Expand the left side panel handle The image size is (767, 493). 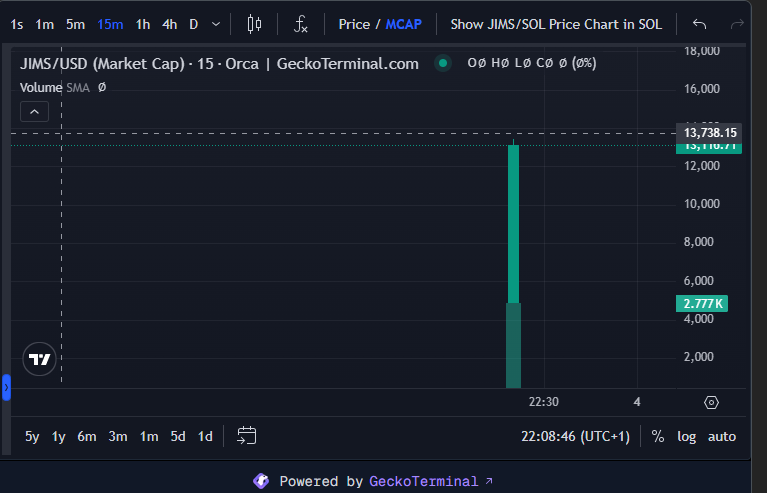pos(6,387)
